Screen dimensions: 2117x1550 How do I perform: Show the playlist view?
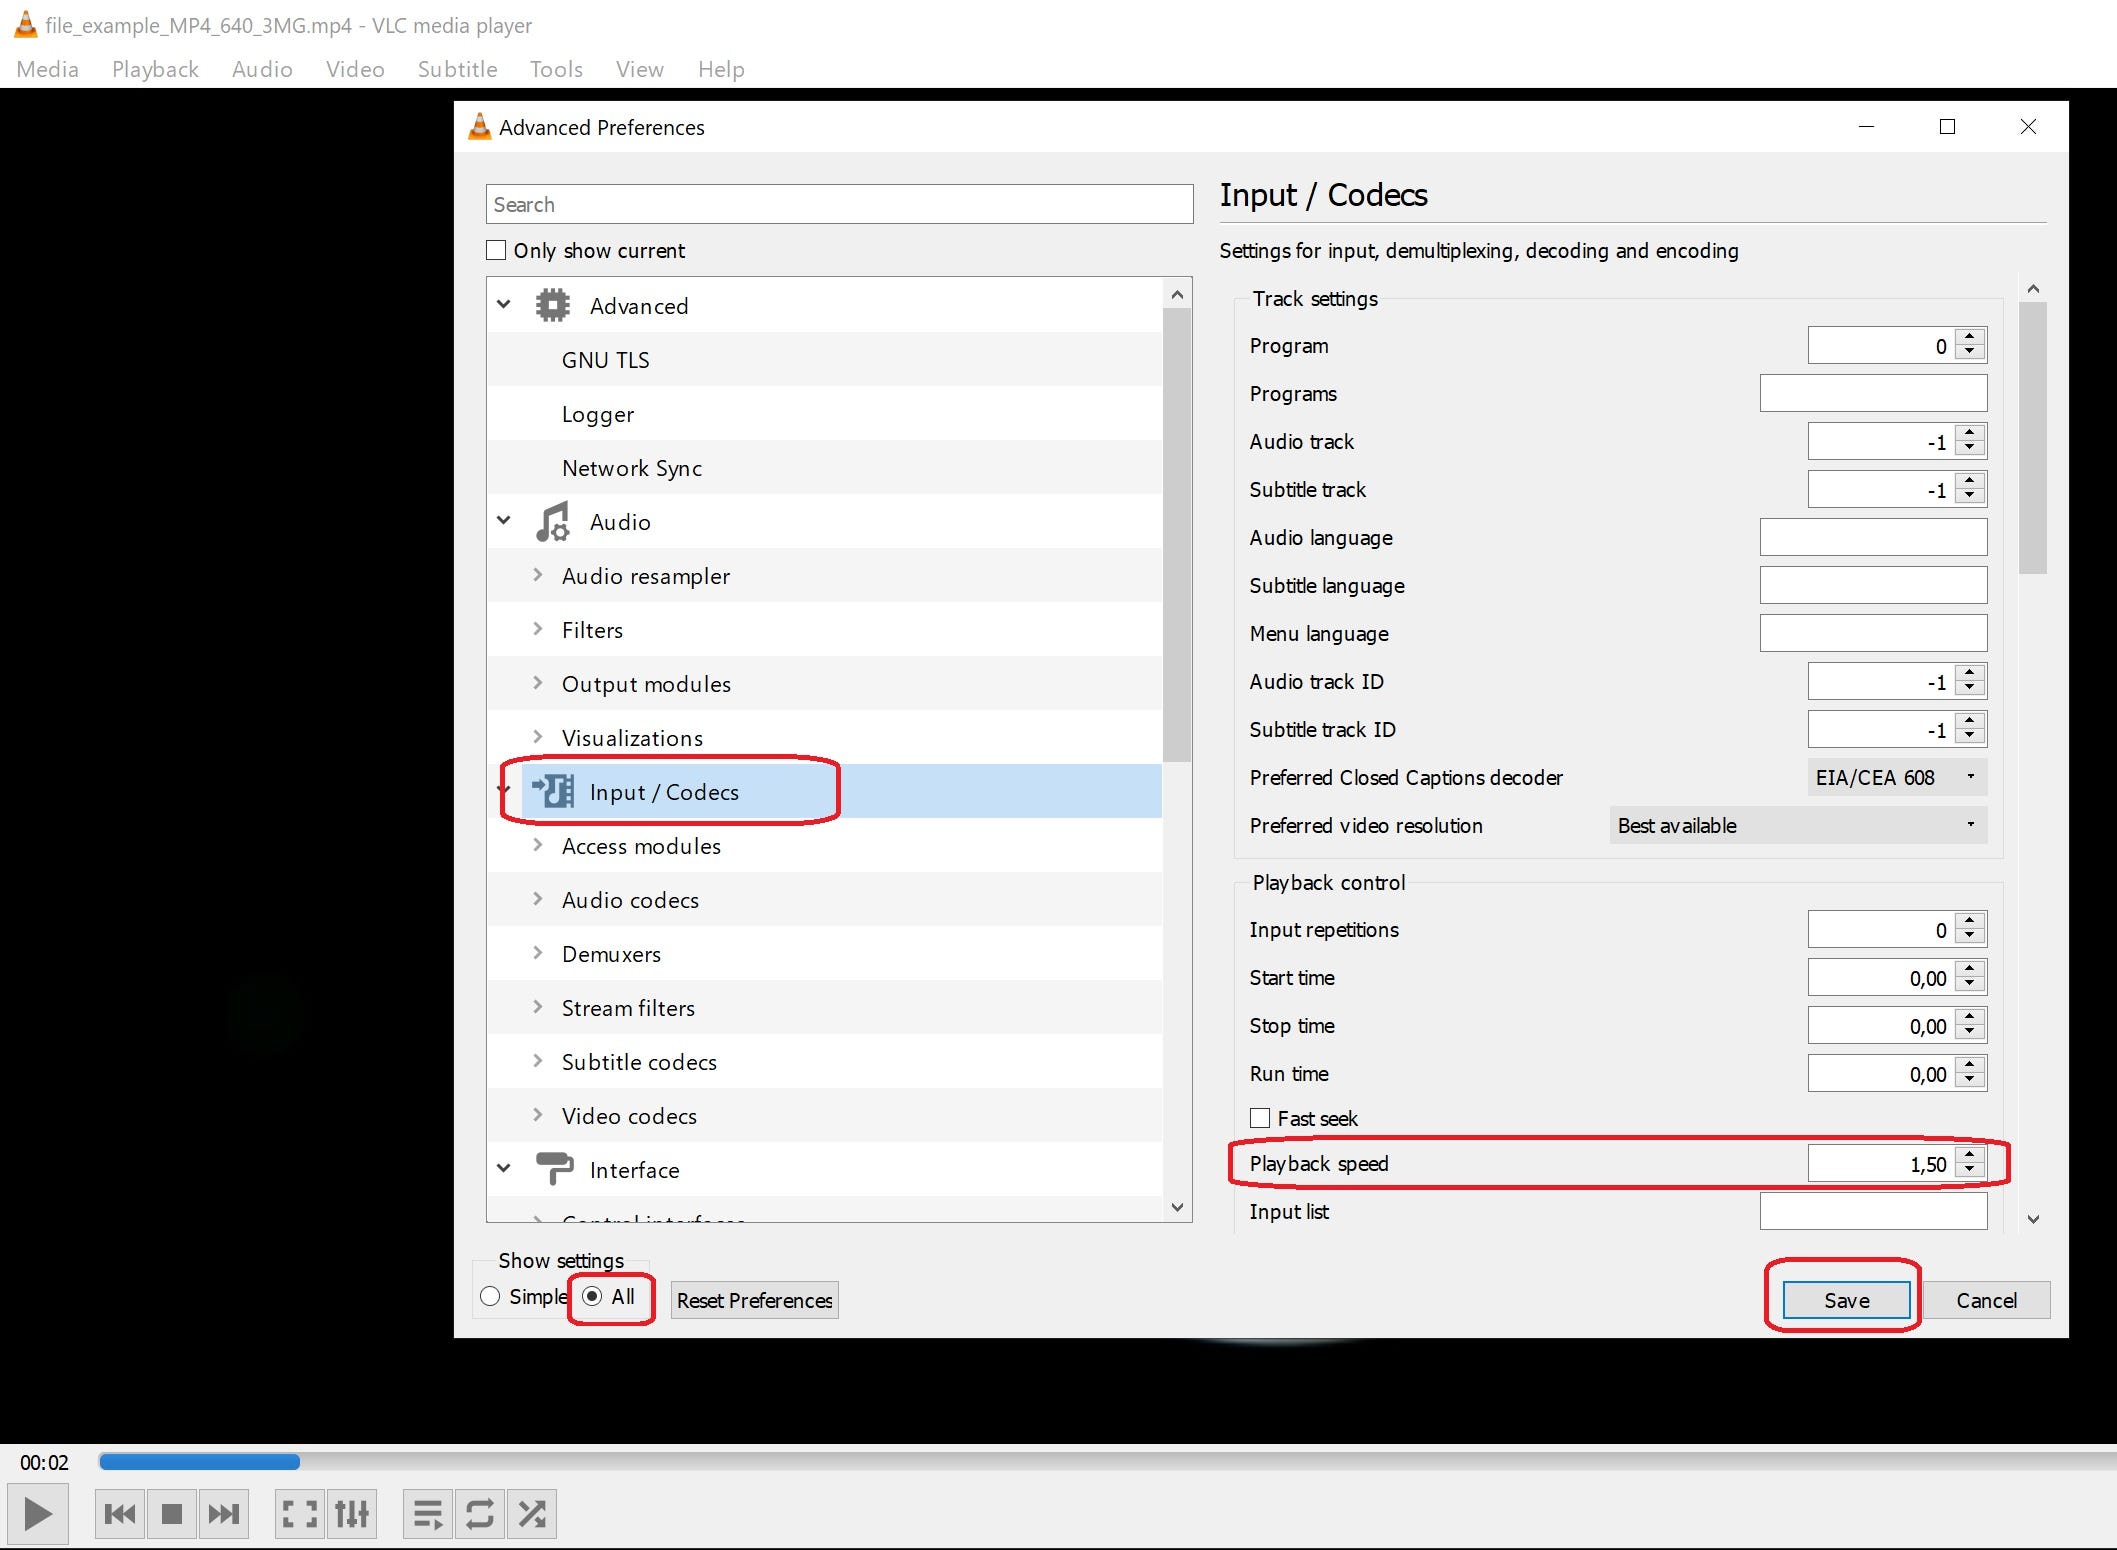point(427,1513)
